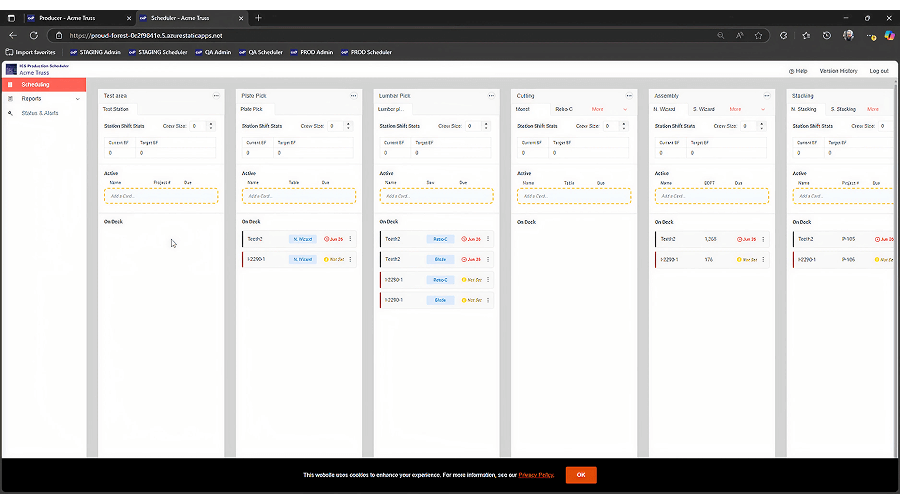Click the favorites star in address bar
The width and height of the screenshot is (900, 504).
pos(762,35)
